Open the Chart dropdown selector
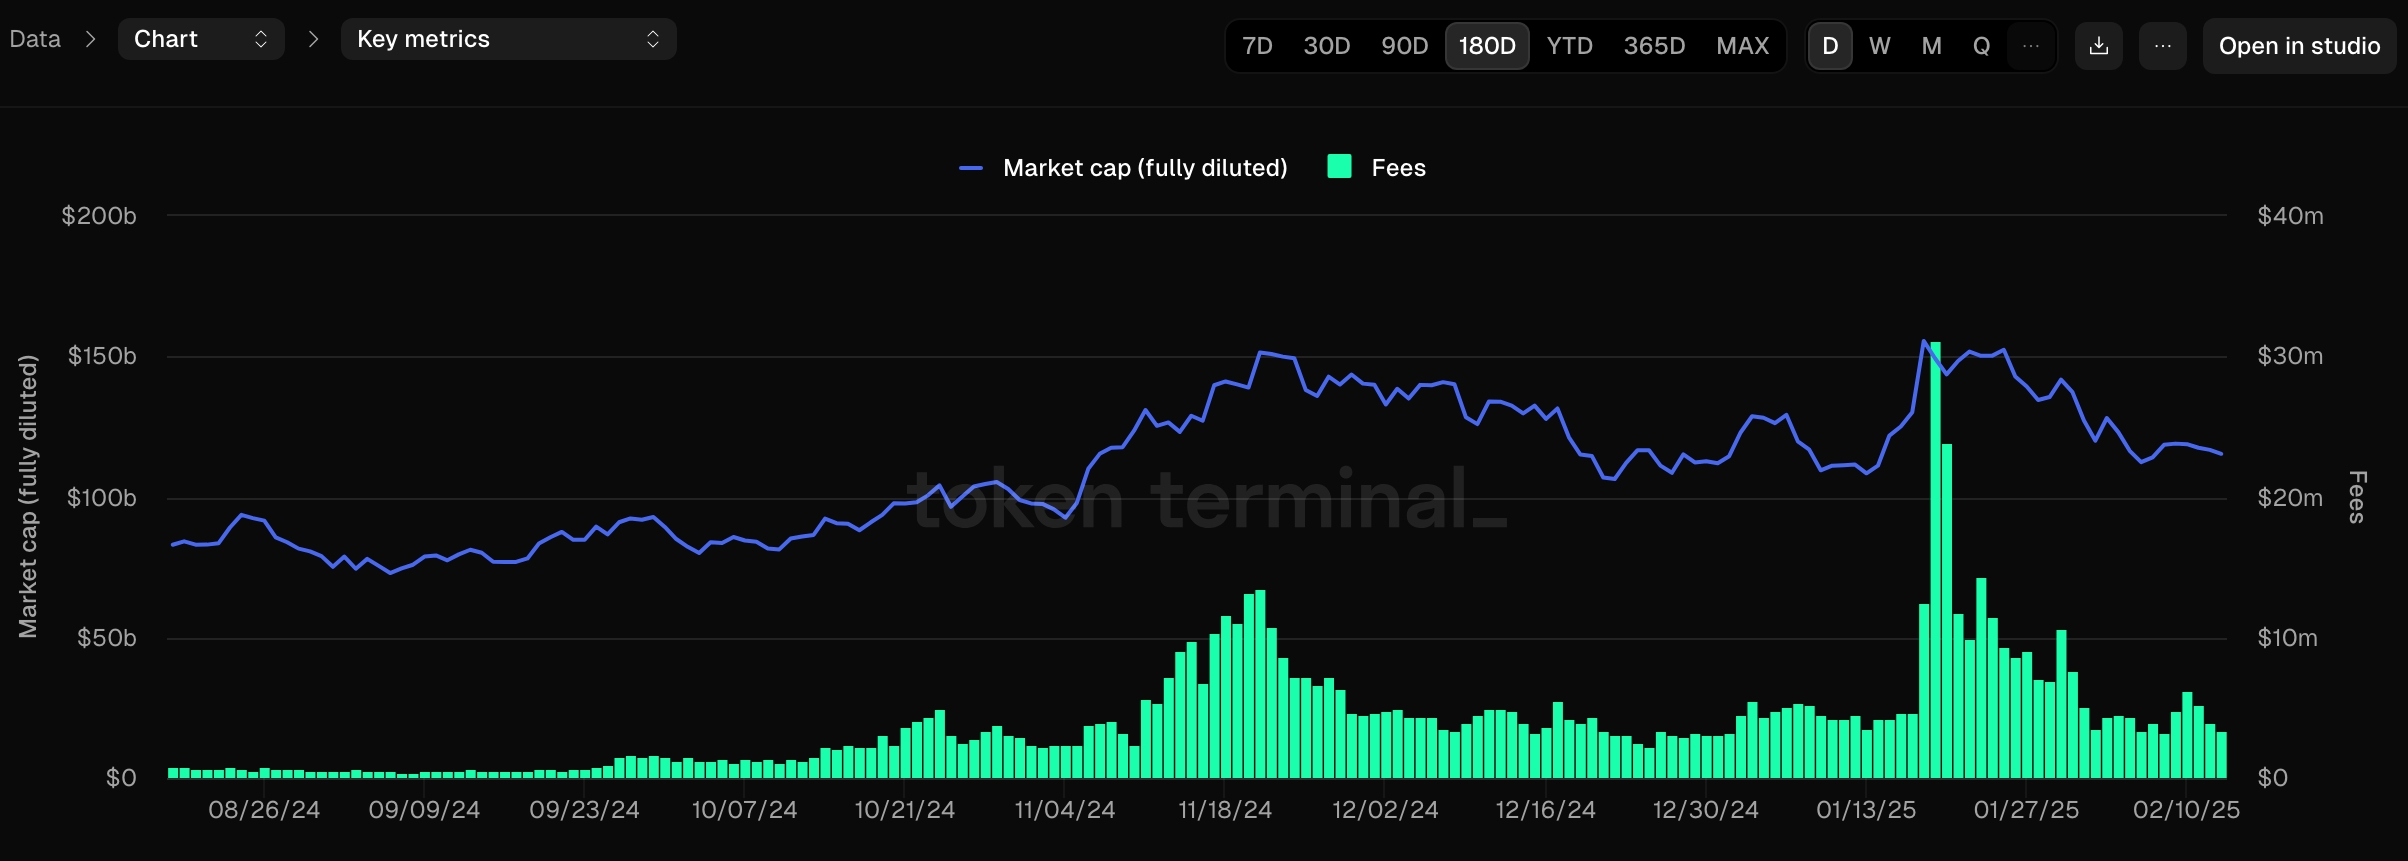Screen dimensions: 2408x861 coord(201,39)
